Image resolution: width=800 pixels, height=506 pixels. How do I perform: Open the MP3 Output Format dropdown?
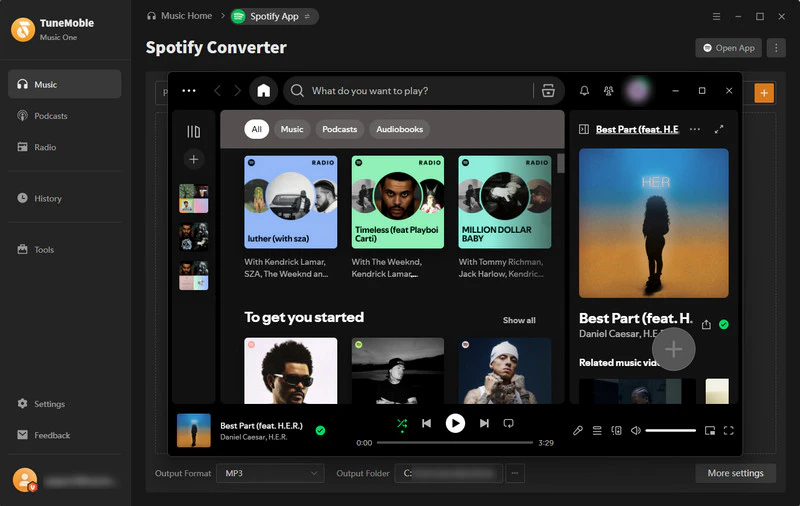(270, 473)
